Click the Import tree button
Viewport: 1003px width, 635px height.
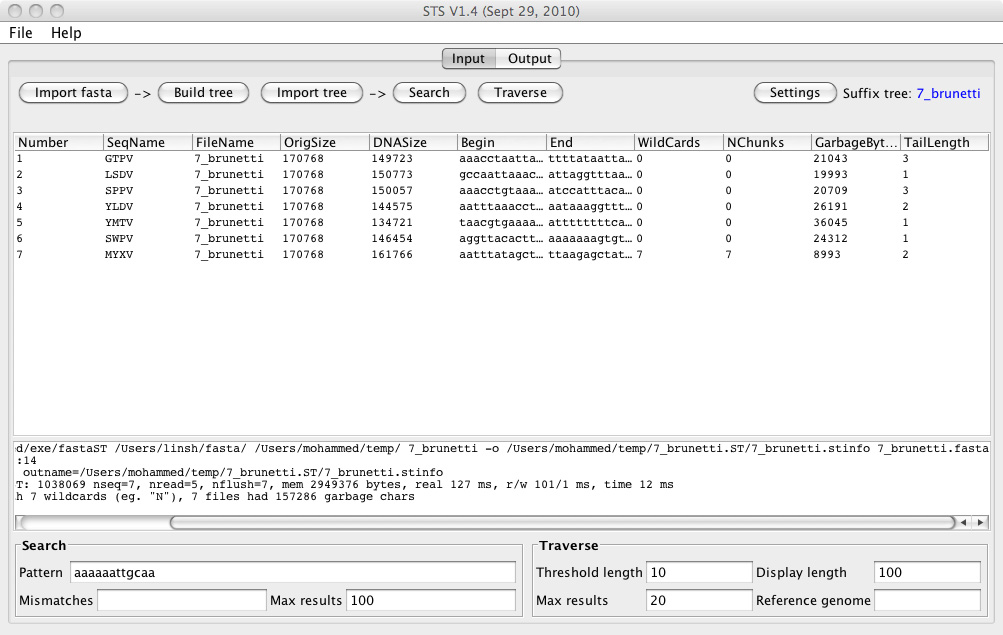pyautogui.click(x=312, y=93)
